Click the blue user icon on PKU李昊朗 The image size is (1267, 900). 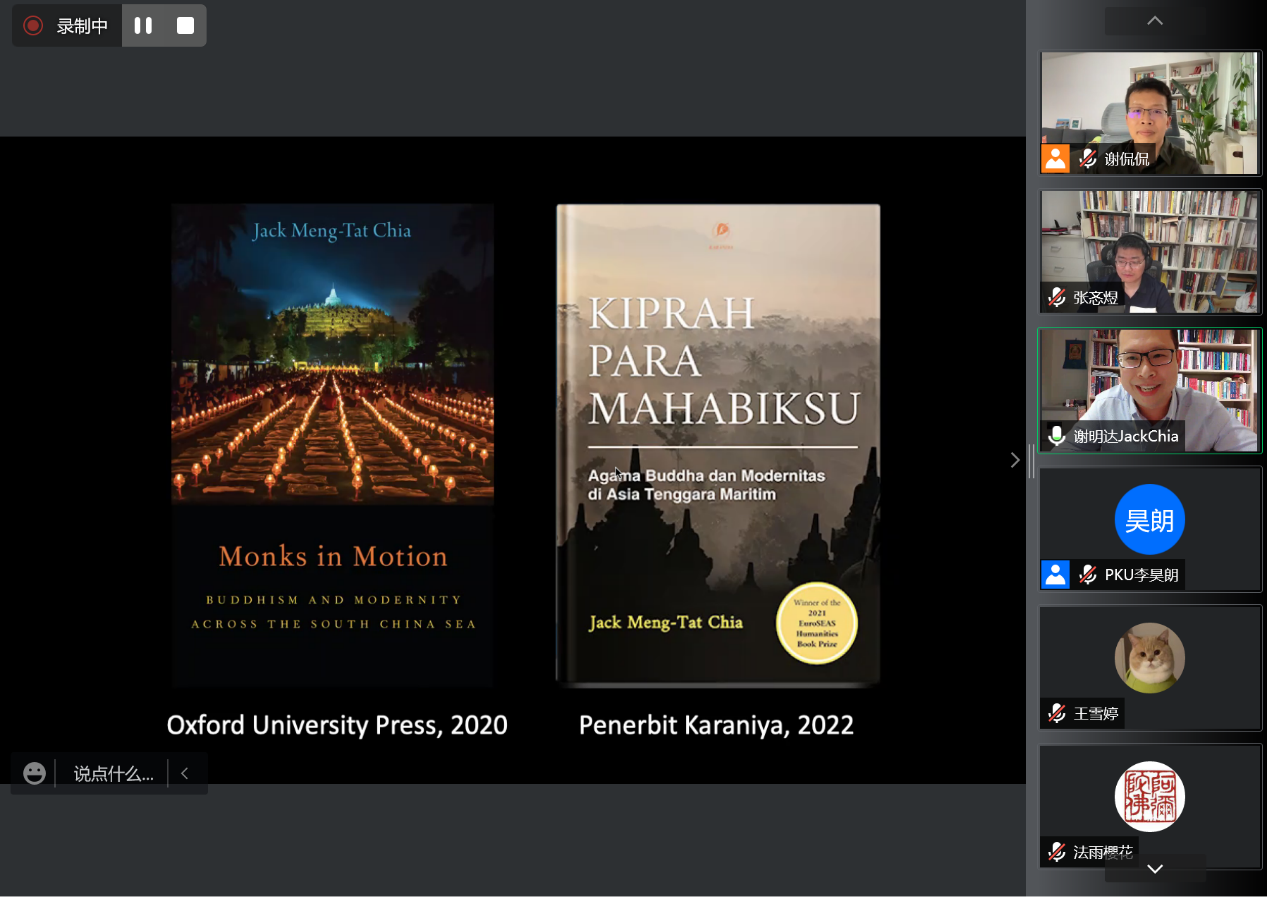pyautogui.click(x=1055, y=575)
